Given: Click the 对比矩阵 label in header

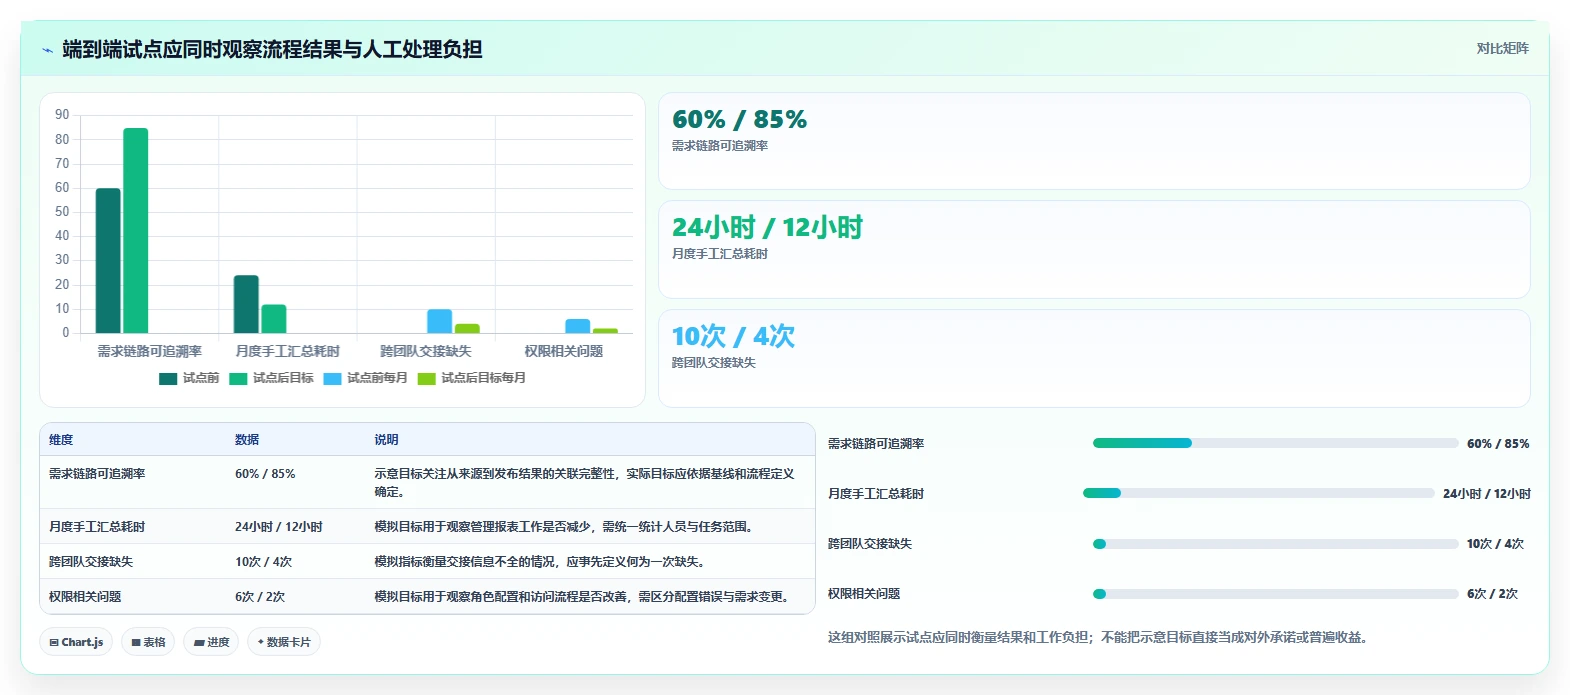Looking at the screenshot, I should (1502, 48).
